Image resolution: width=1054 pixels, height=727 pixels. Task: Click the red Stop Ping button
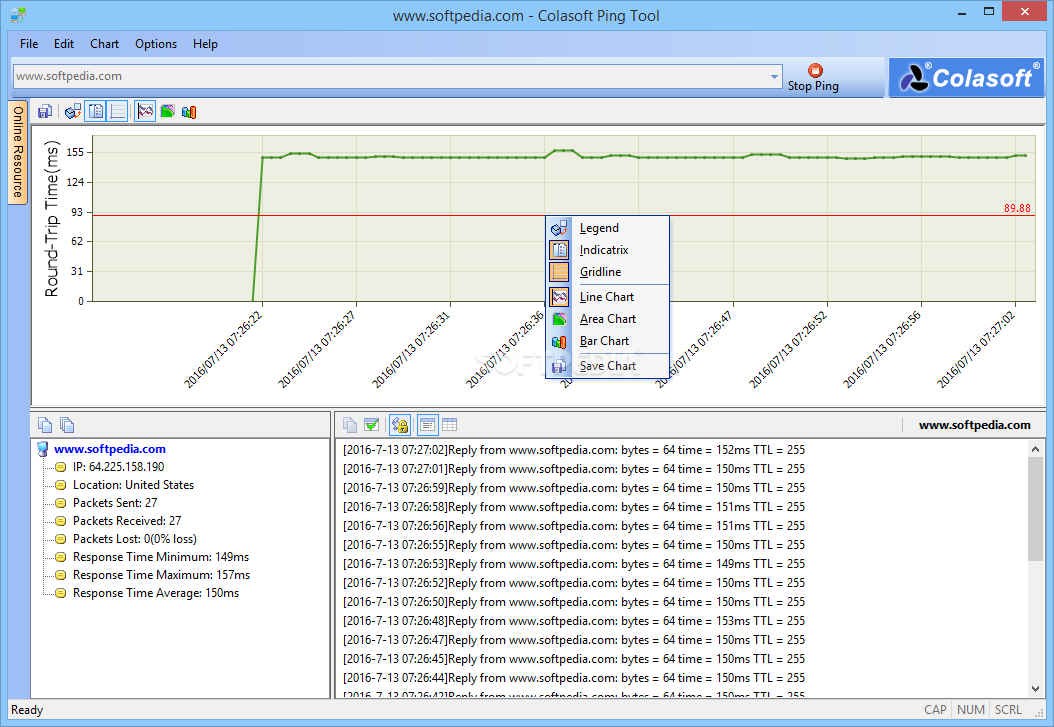point(814,77)
